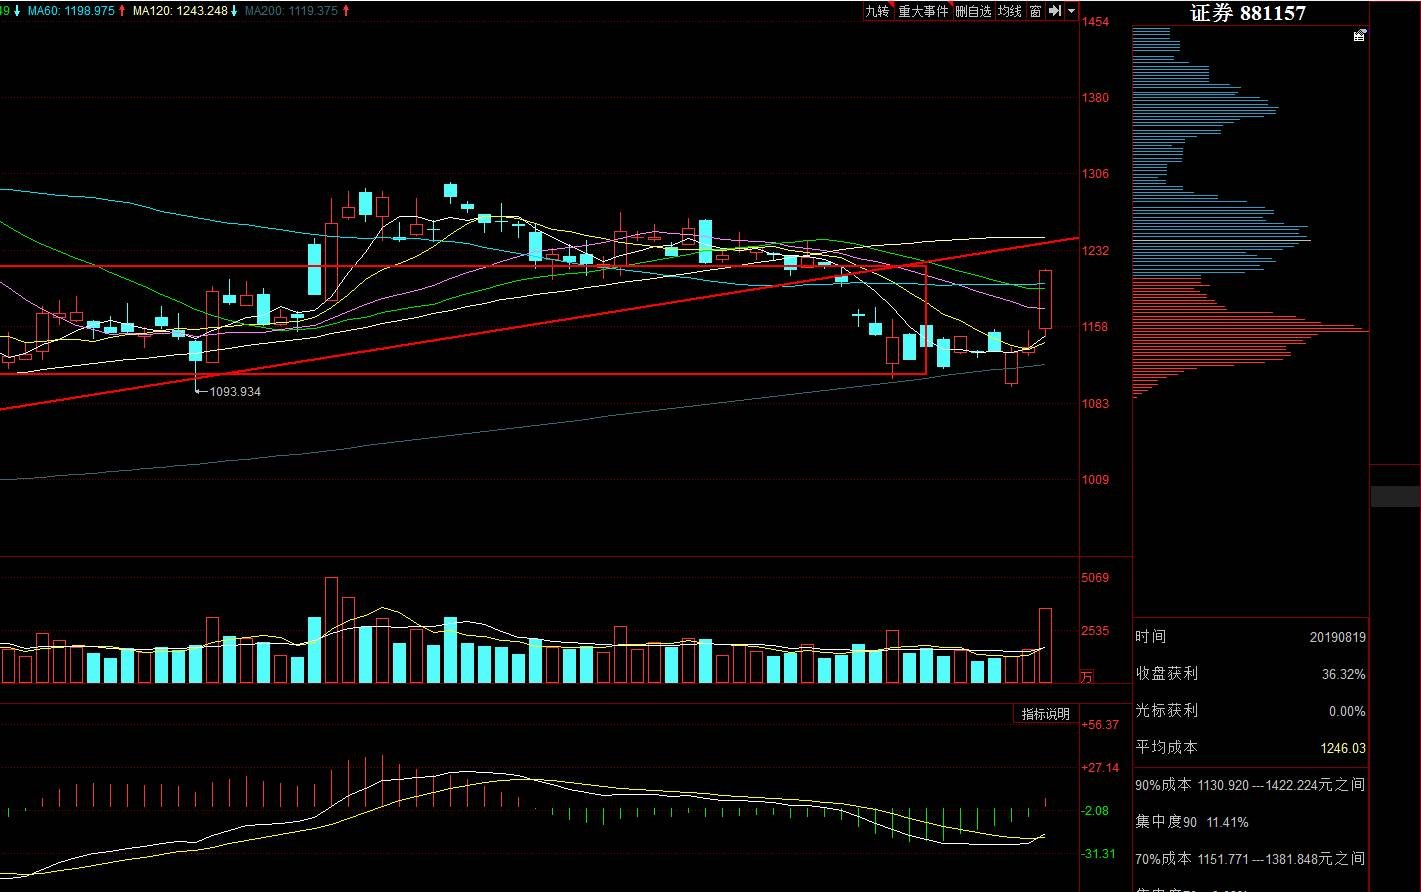
Task: Click the 5069 volume axis label
Action: pos(1095,578)
